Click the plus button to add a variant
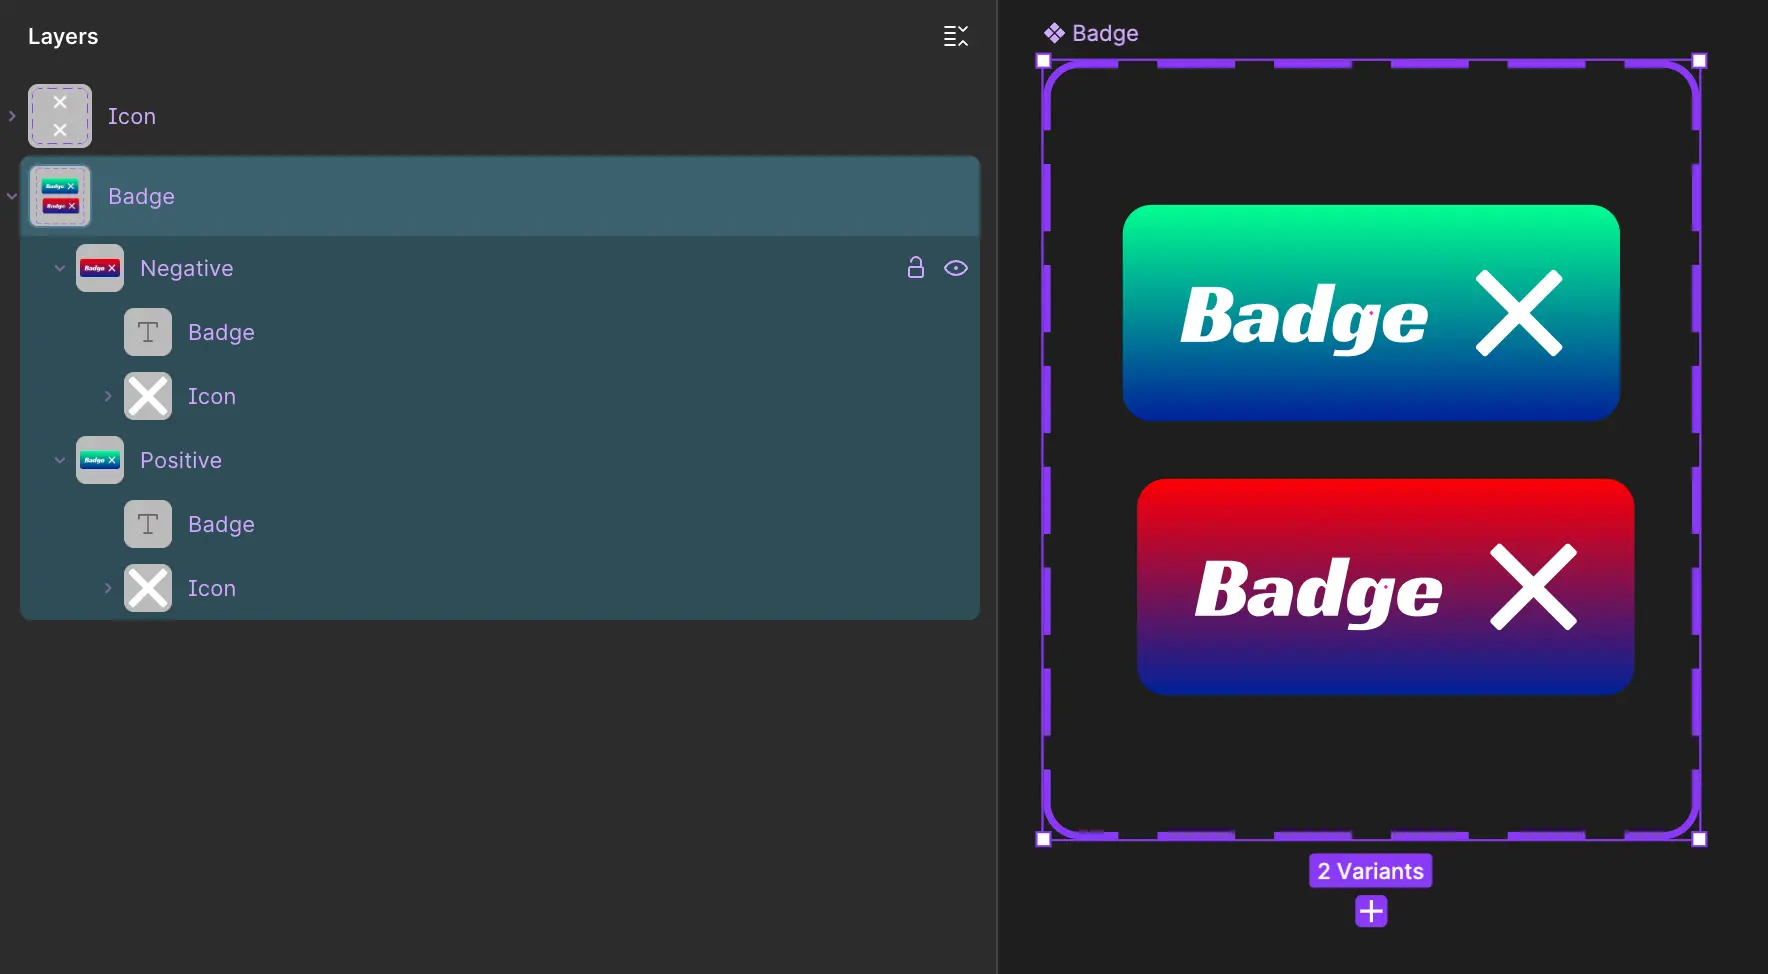This screenshot has width=1768, height=974. [1369, 911]
